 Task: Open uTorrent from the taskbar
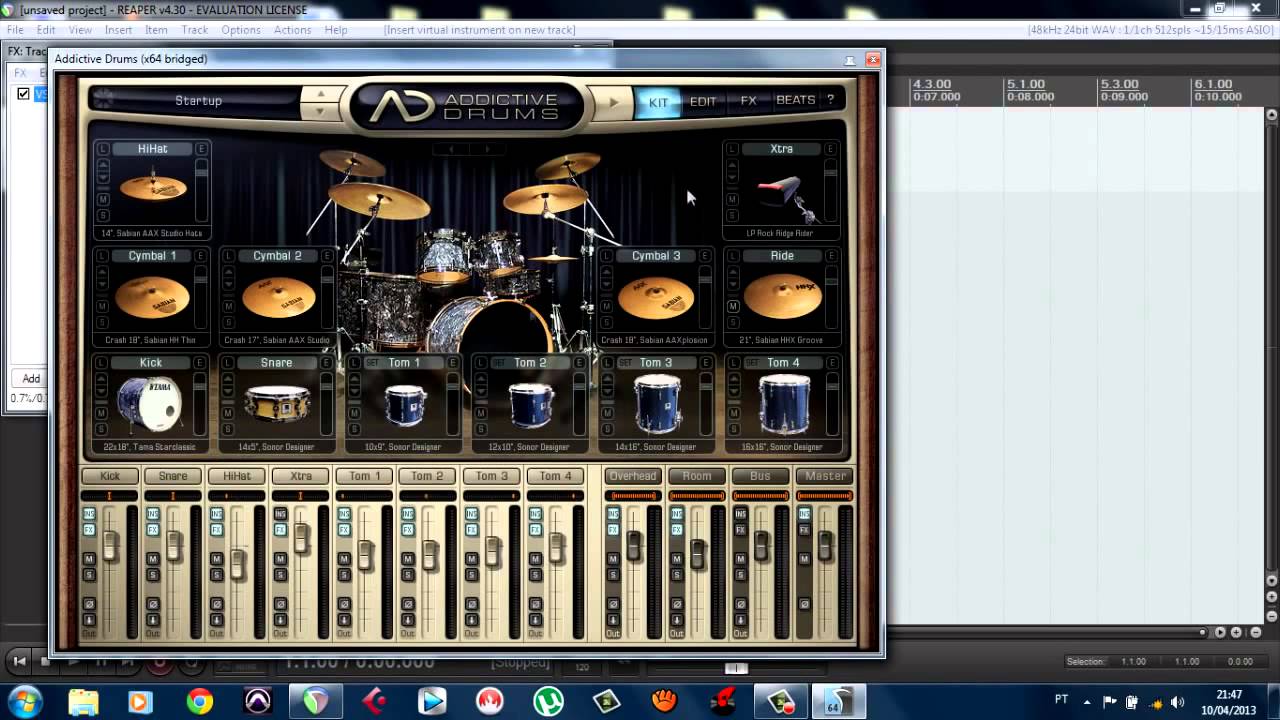tap(548, 702)
